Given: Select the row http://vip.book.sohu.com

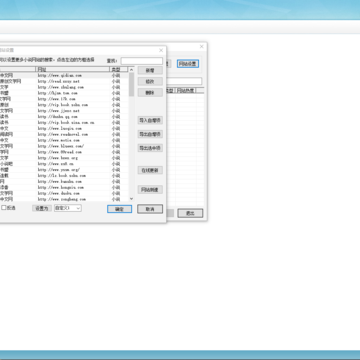Looking at the screenshot, I should click(x=63, y=105).
